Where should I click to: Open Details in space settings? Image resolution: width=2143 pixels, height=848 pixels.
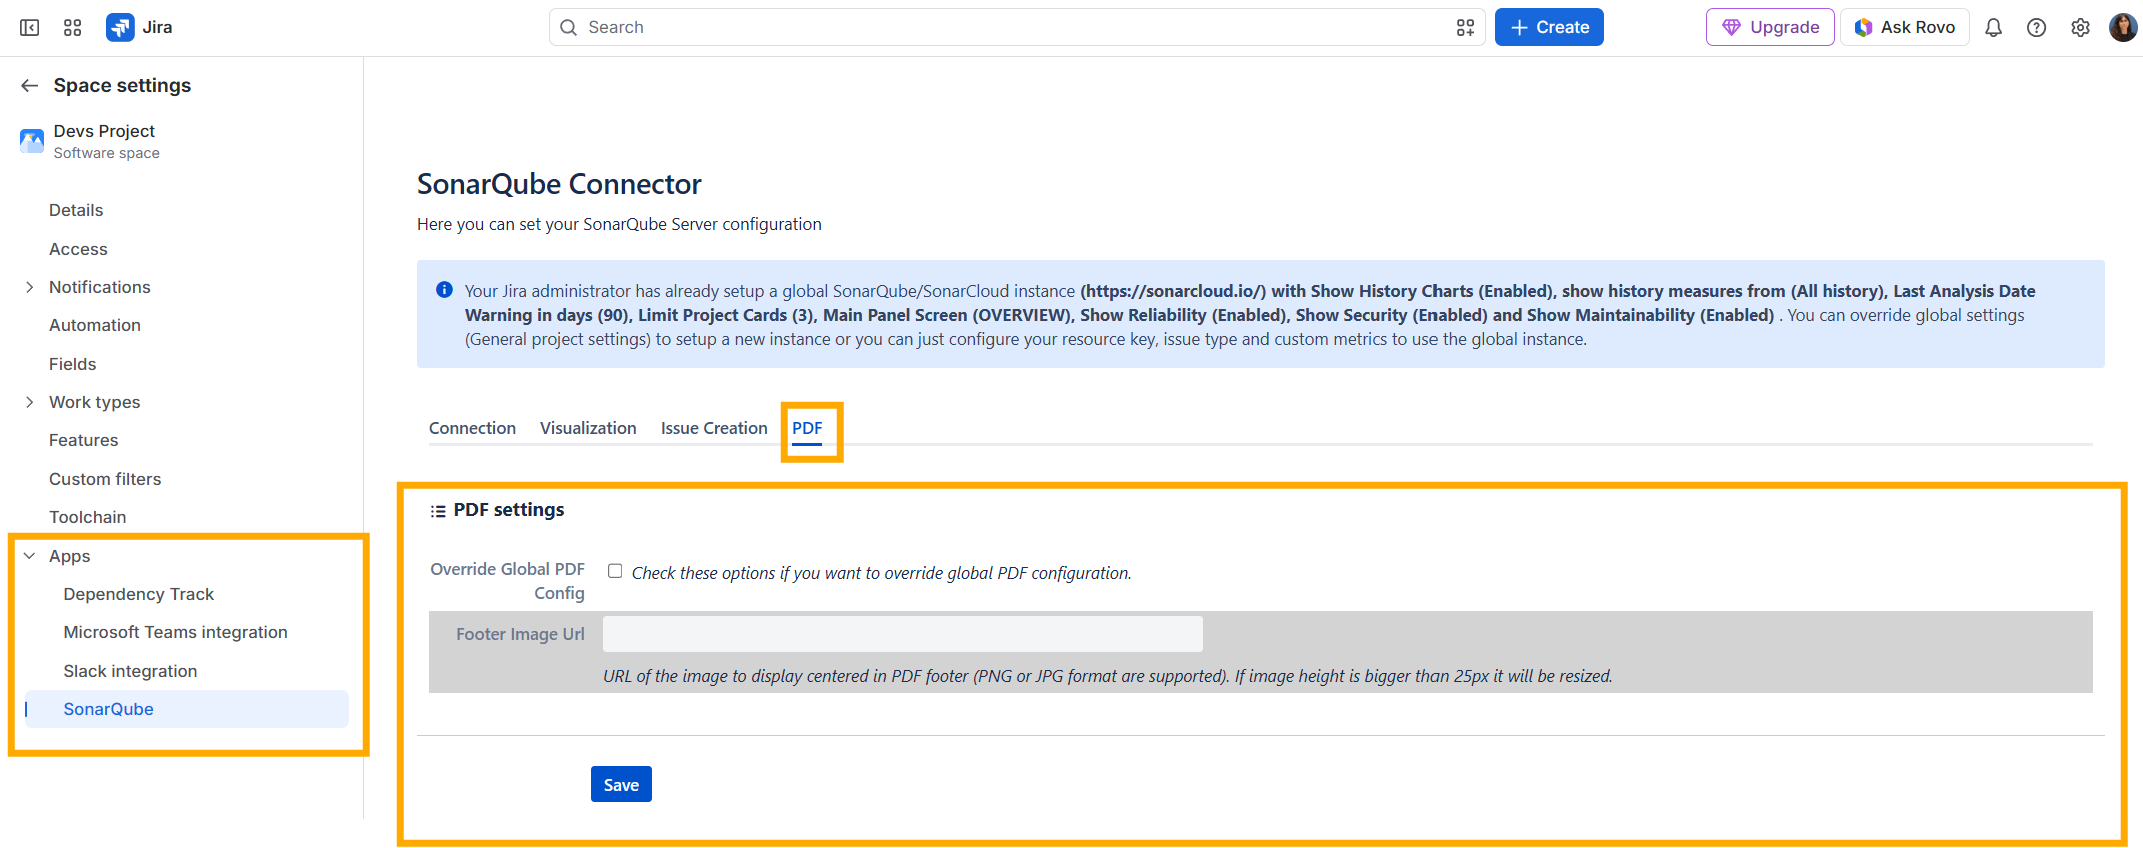[x=76, y=210]
